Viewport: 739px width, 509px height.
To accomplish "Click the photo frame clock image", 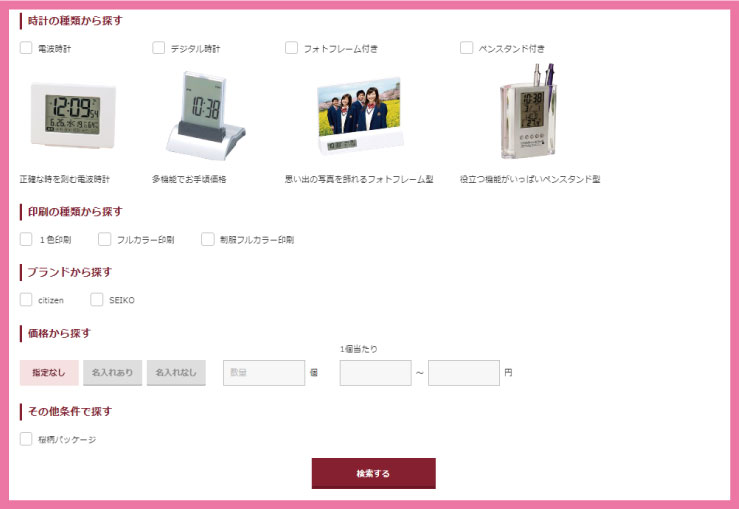I will click(360, 116).
